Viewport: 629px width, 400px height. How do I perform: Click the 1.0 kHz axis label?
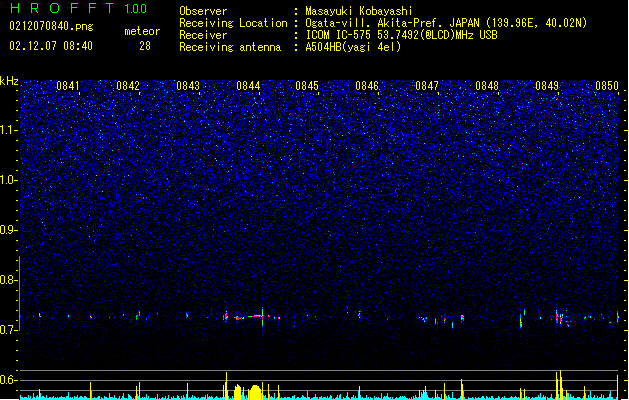[x=9, y=180]
